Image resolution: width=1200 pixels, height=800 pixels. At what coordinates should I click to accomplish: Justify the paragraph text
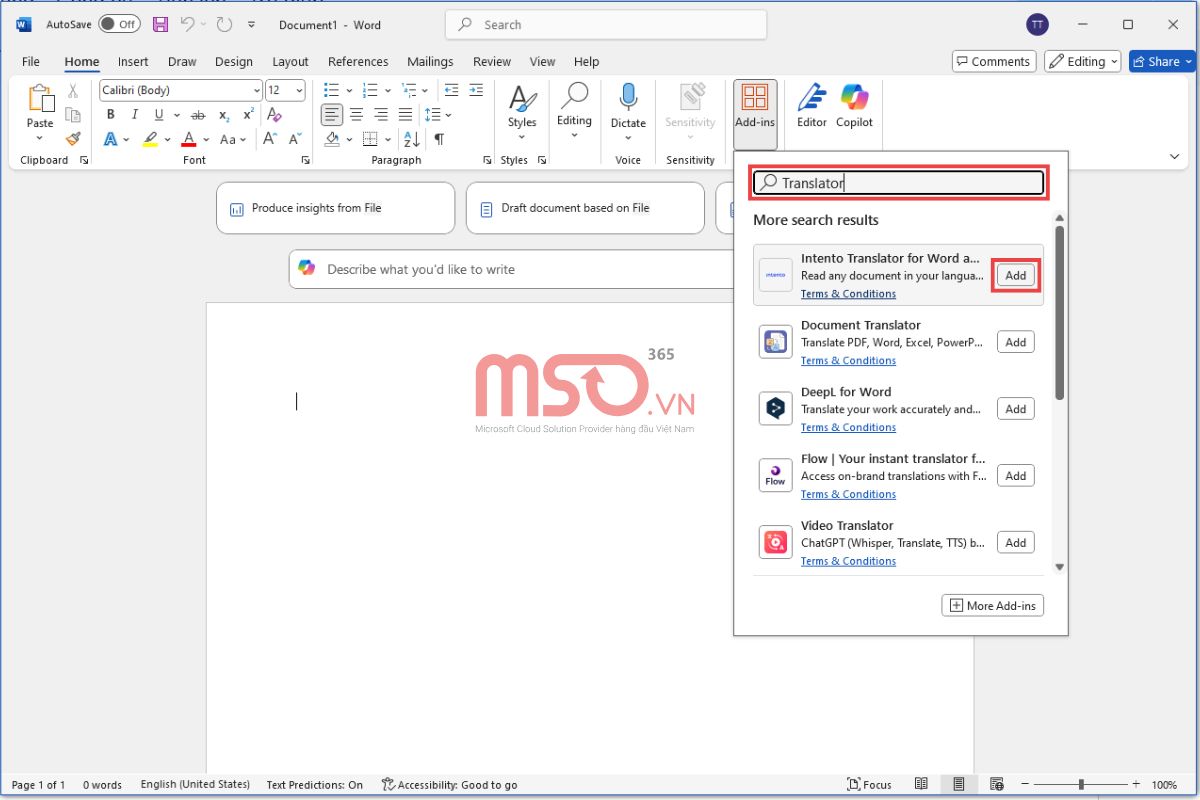click(405, 115)
